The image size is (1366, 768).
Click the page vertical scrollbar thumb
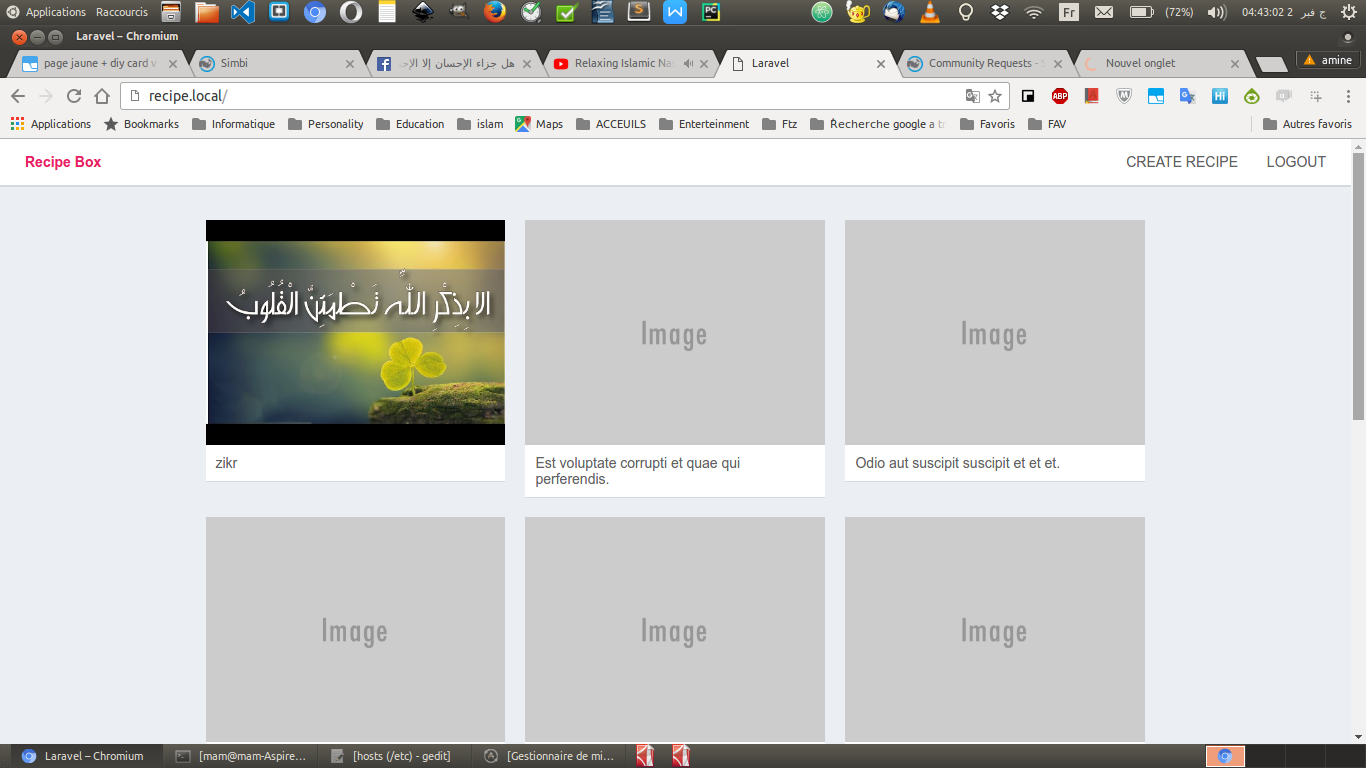(1358, 285)
